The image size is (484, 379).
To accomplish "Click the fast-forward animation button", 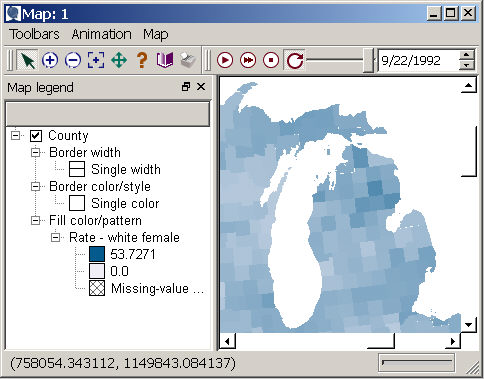I will tap(248, 60).
